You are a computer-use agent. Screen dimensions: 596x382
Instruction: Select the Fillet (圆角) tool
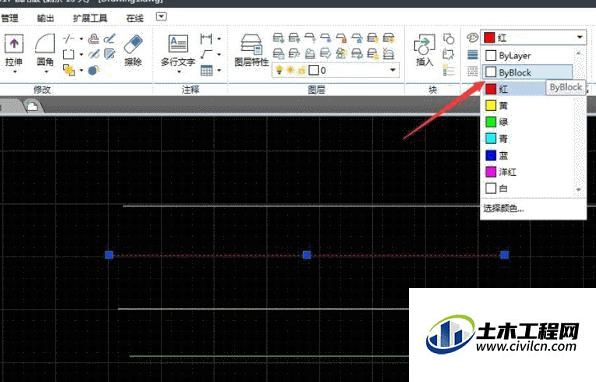click(45, 44)
